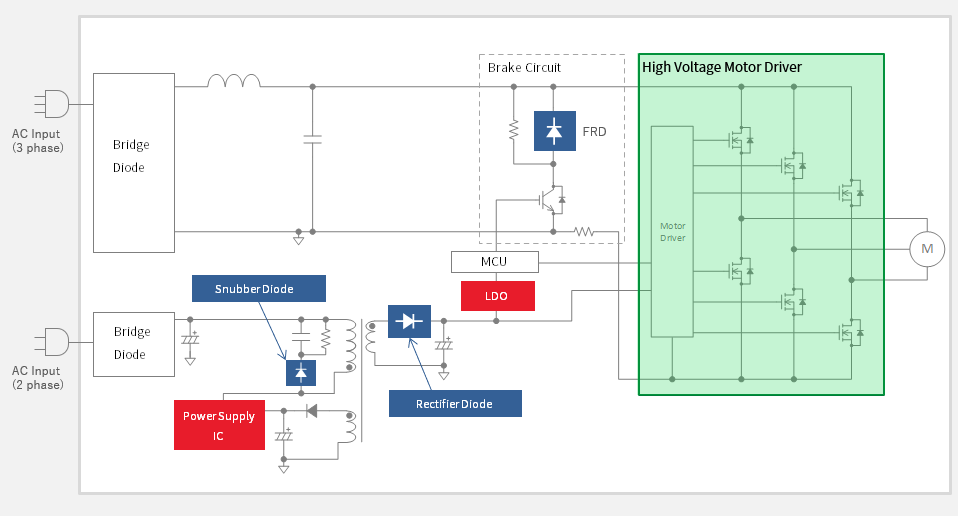Click the brake circuit transistor symbol
This screenshot has width=958, height=516.
[x=550, y=199]
